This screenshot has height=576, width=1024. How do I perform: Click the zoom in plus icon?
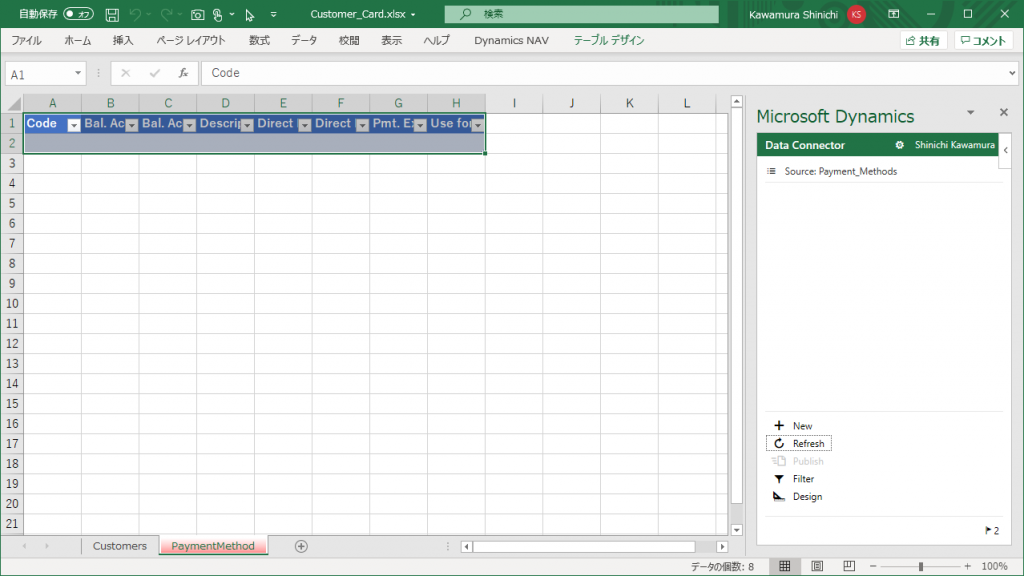(968, 566)
